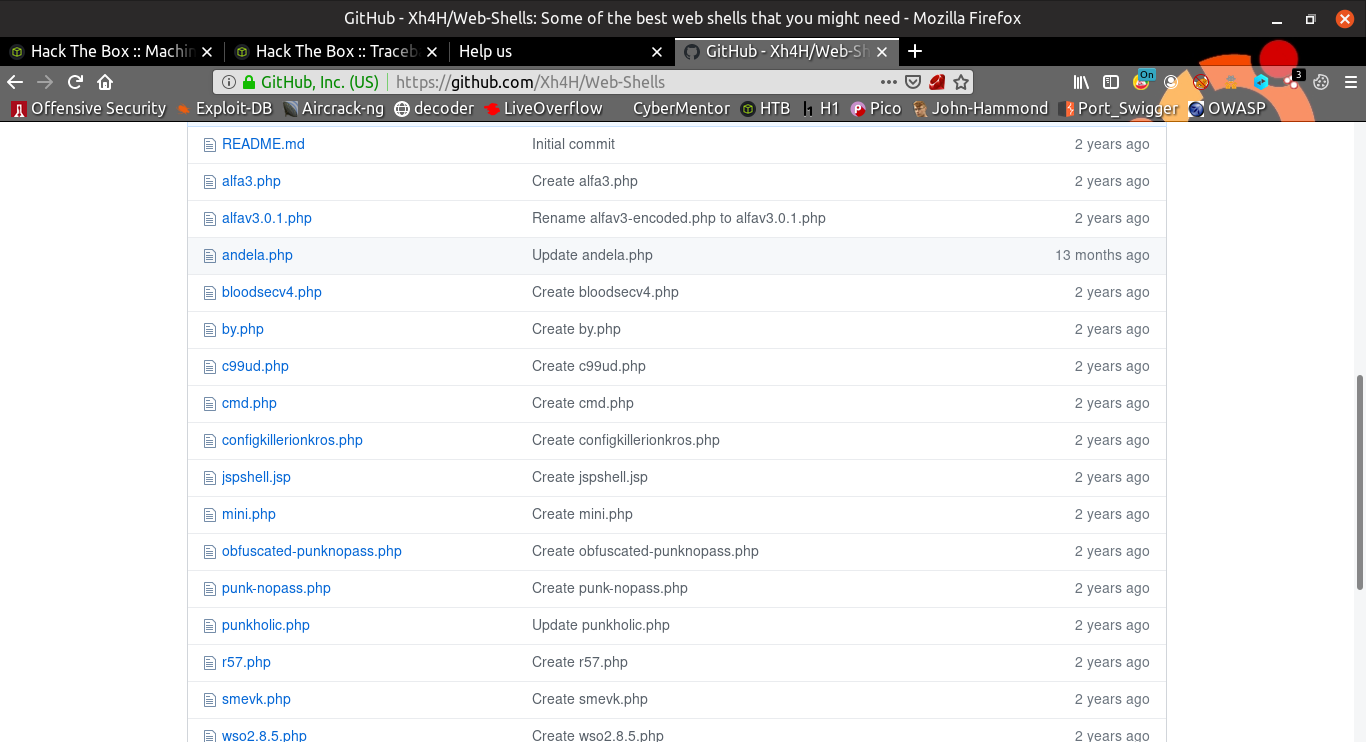Save page to Pocket
The width and height of the screenshot is (1366, 742).
pos(913,82)
